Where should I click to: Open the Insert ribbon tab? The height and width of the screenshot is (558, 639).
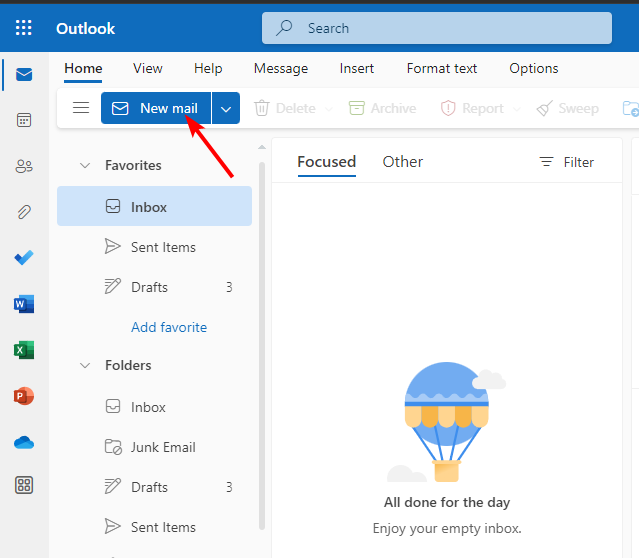click(357, 68)
